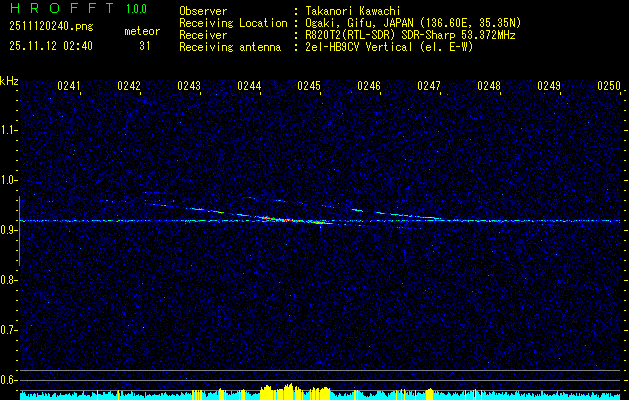Click the yellow signal power bar graph
629x400 pixels.
pyautogui.click(x=275, y=391)
